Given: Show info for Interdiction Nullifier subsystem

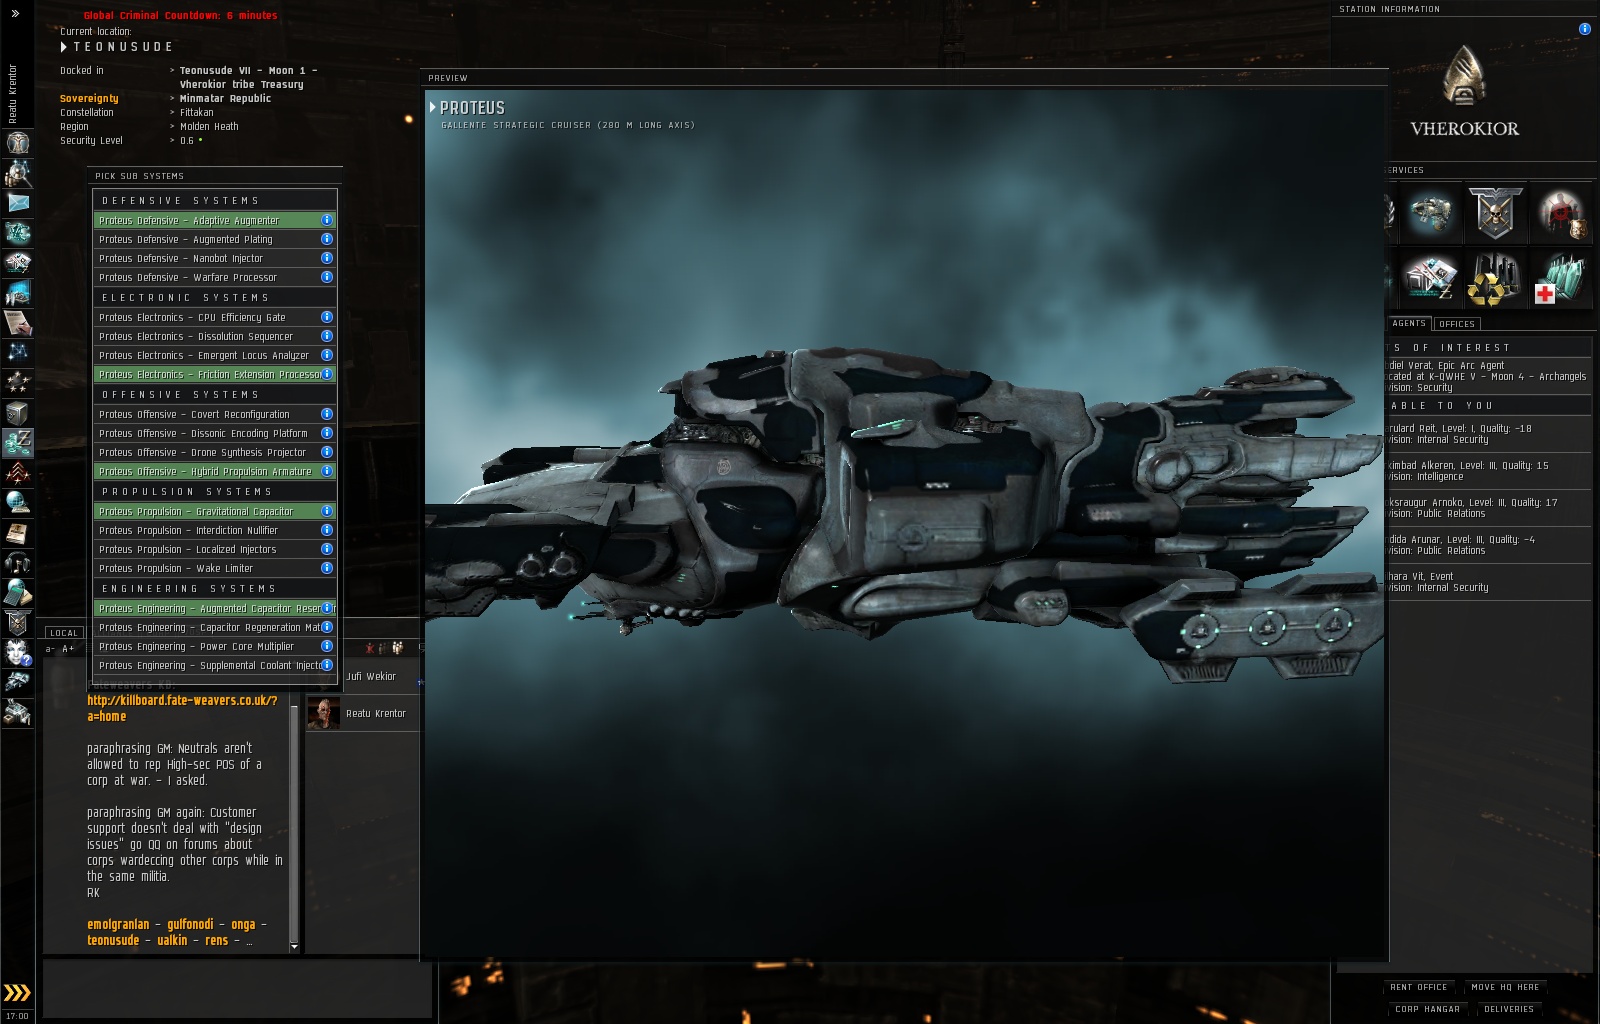Looking at the screenshot, I should [x=327, y=530].
